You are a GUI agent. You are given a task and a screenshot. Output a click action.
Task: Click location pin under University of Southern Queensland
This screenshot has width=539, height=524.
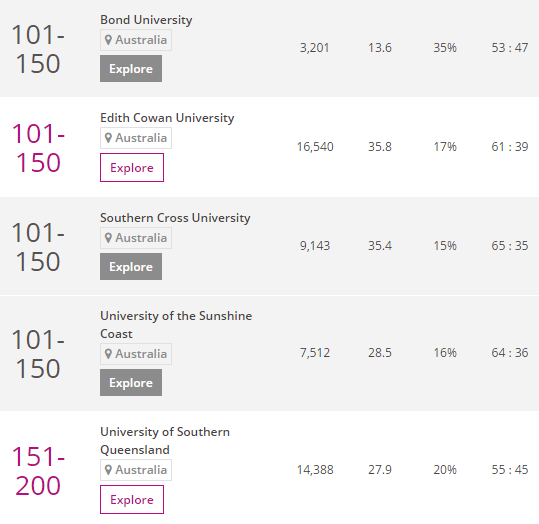click(x=108, y=470)
